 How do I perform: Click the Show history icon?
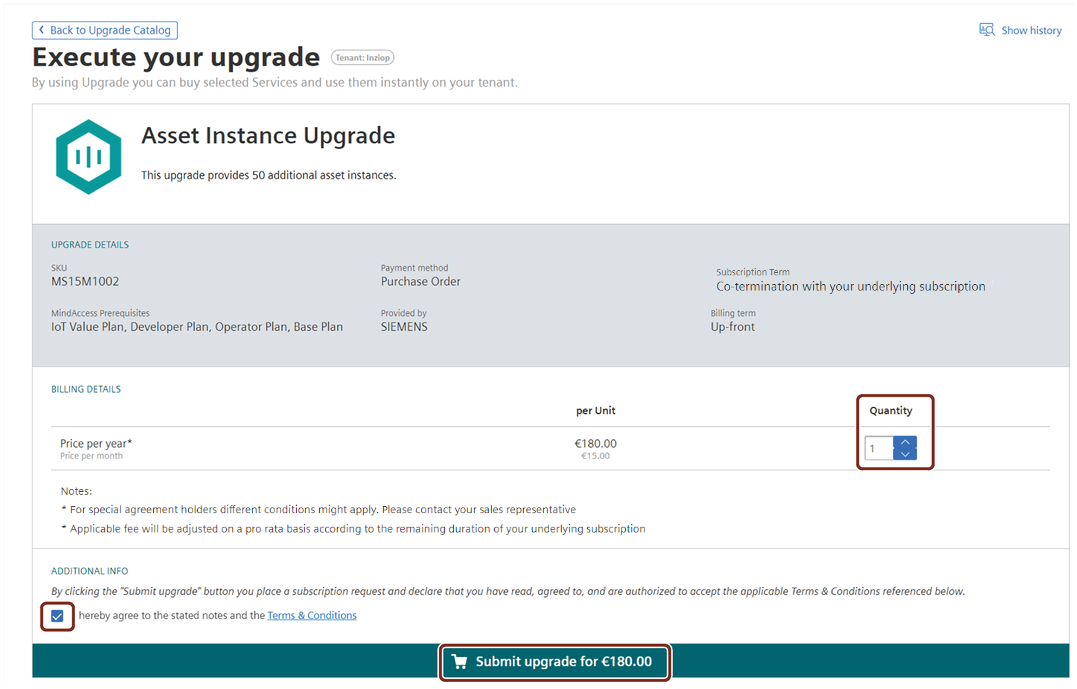click(x=986, y=30)
